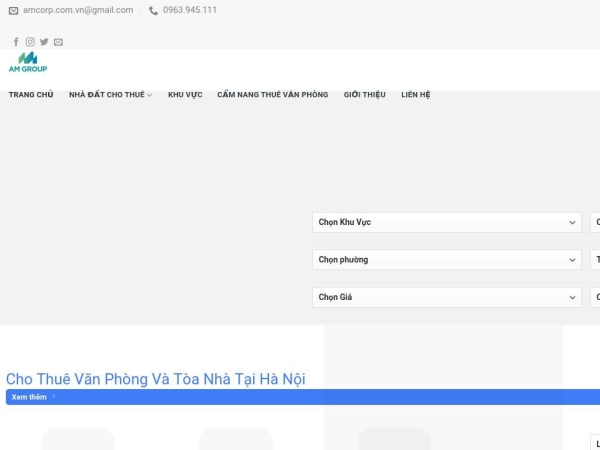Open the Chọn Giá dropdown
Viewport: 600px width, 450px height.
tap(446, 297)
